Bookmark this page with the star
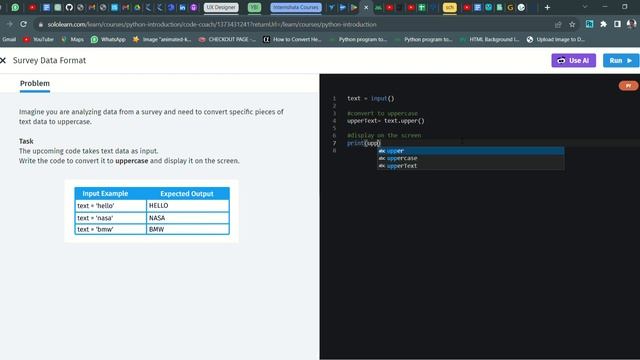640x360 pixels. (572, 24)
